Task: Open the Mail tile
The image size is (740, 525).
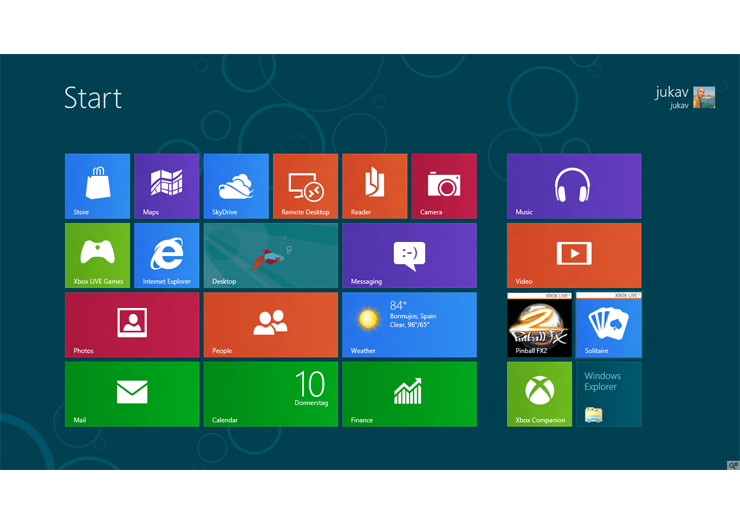Action: (x=132, y=394)
